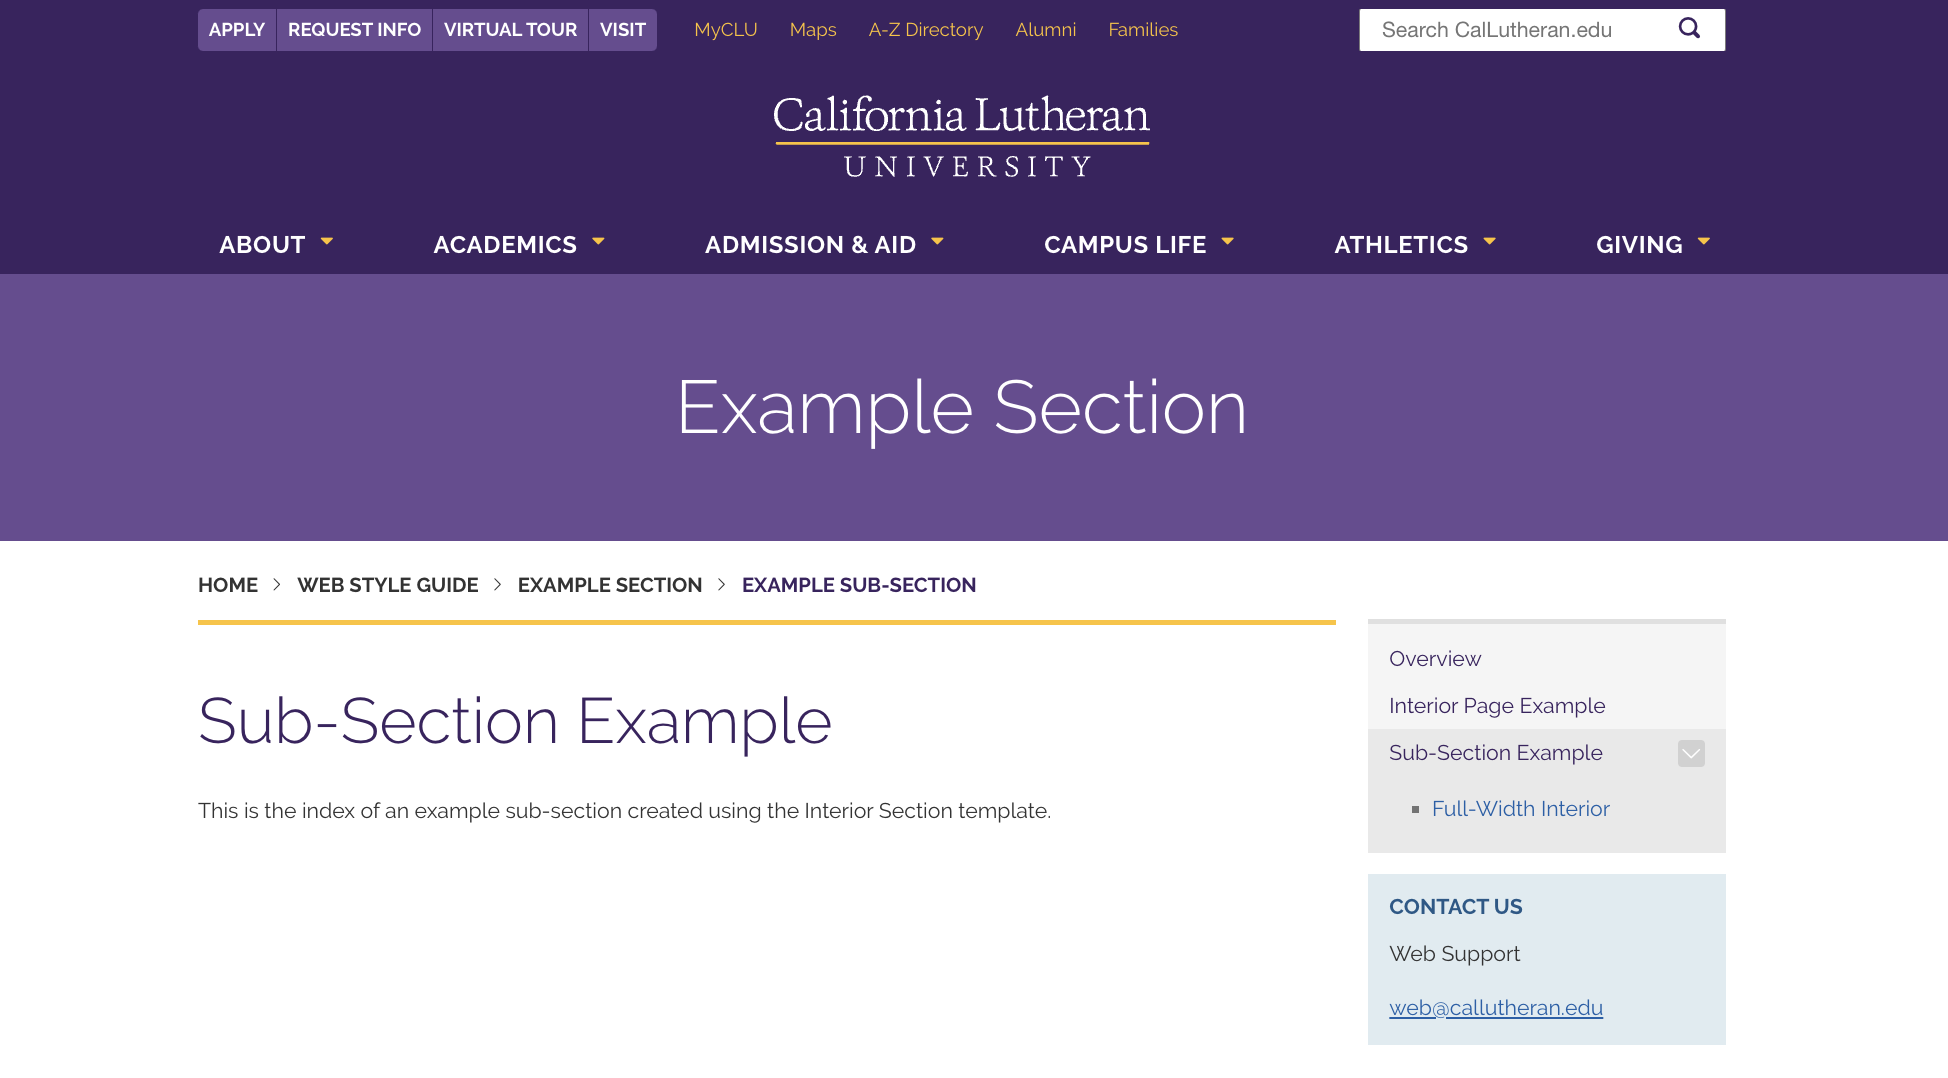
Task: Click the search magnifying glass icon
Action: coord(1689,29)
